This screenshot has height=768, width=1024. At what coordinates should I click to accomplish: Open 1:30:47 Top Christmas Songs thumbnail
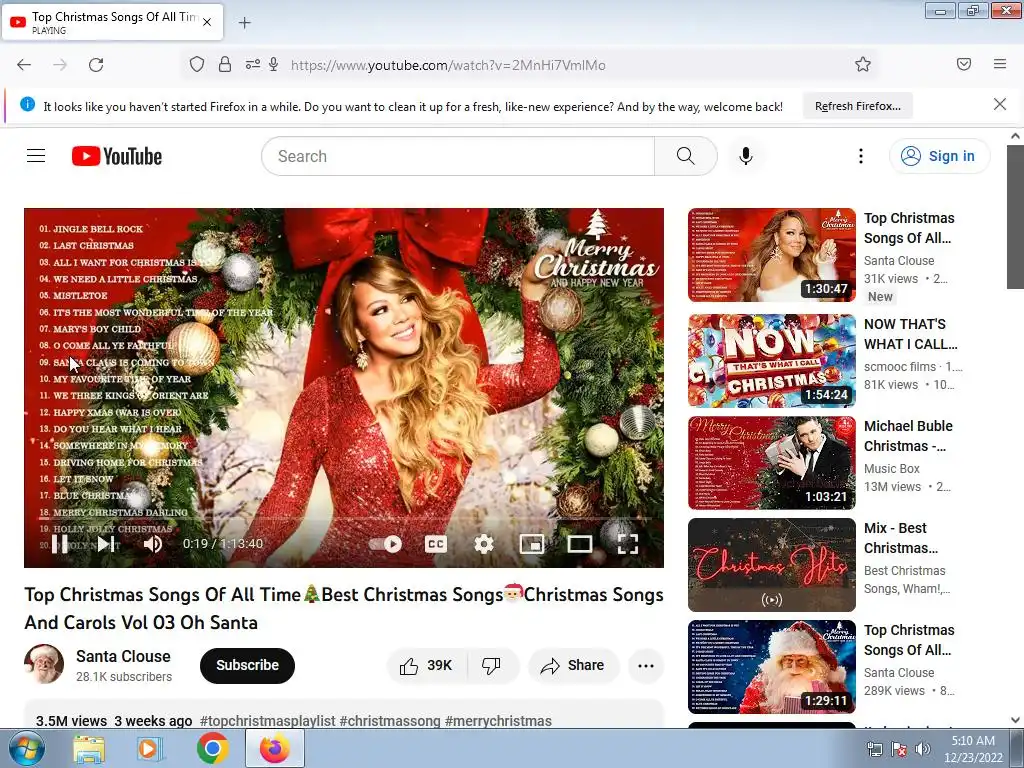772,255
